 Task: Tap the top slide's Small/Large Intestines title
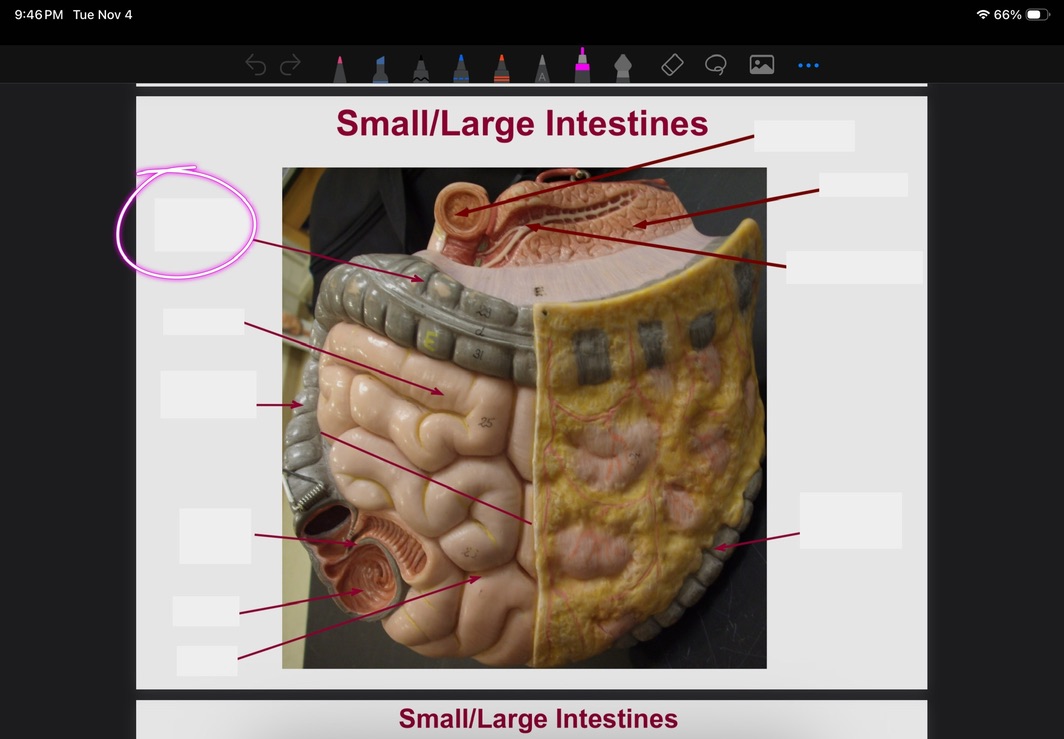coord(522,124)
